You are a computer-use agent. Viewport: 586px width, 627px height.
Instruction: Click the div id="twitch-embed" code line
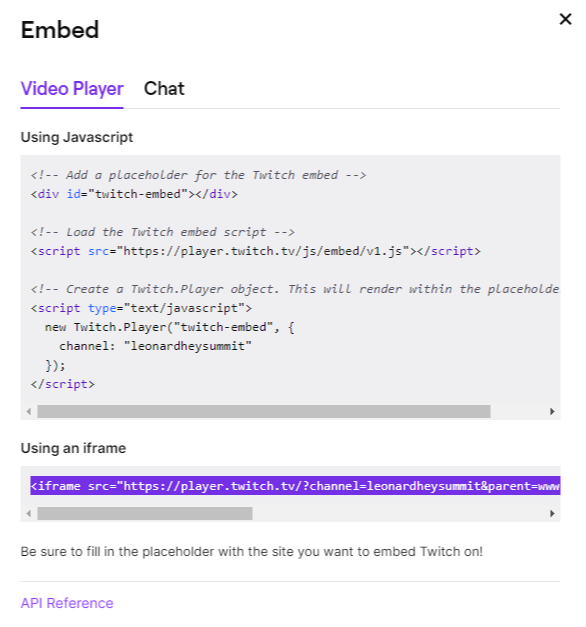134,194
